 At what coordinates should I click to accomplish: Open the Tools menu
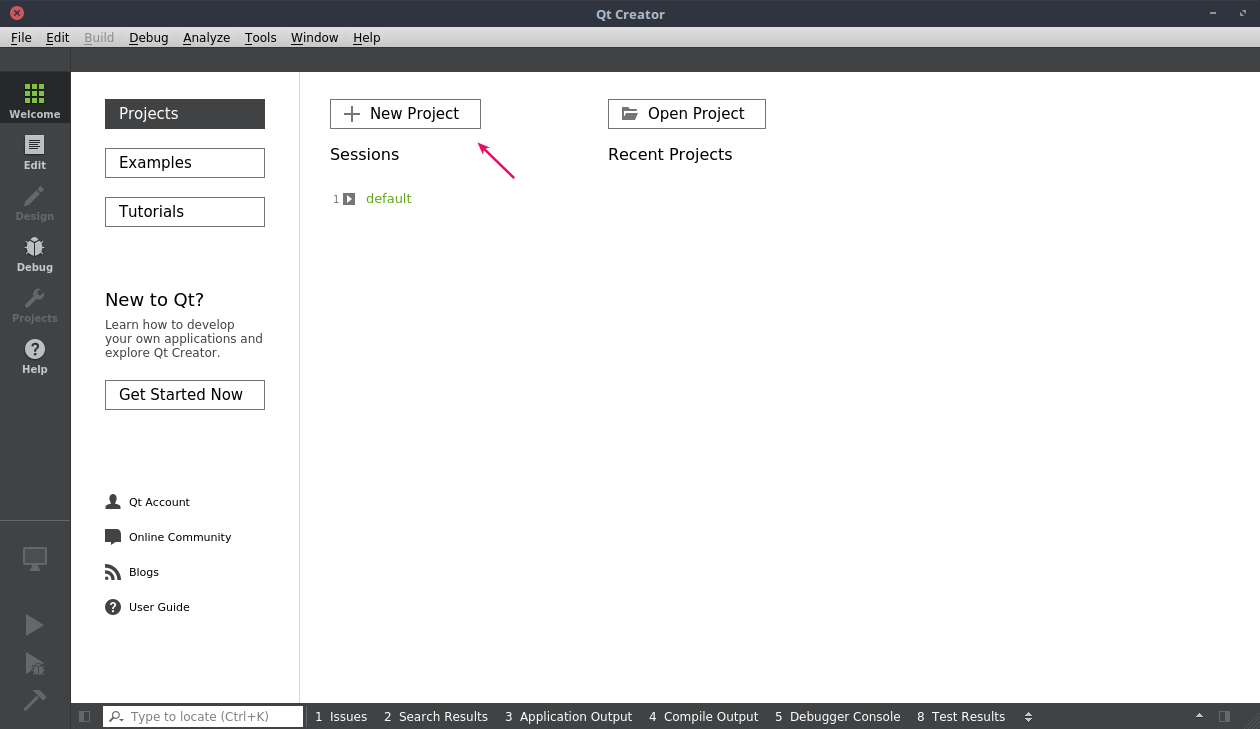point(260,37)
